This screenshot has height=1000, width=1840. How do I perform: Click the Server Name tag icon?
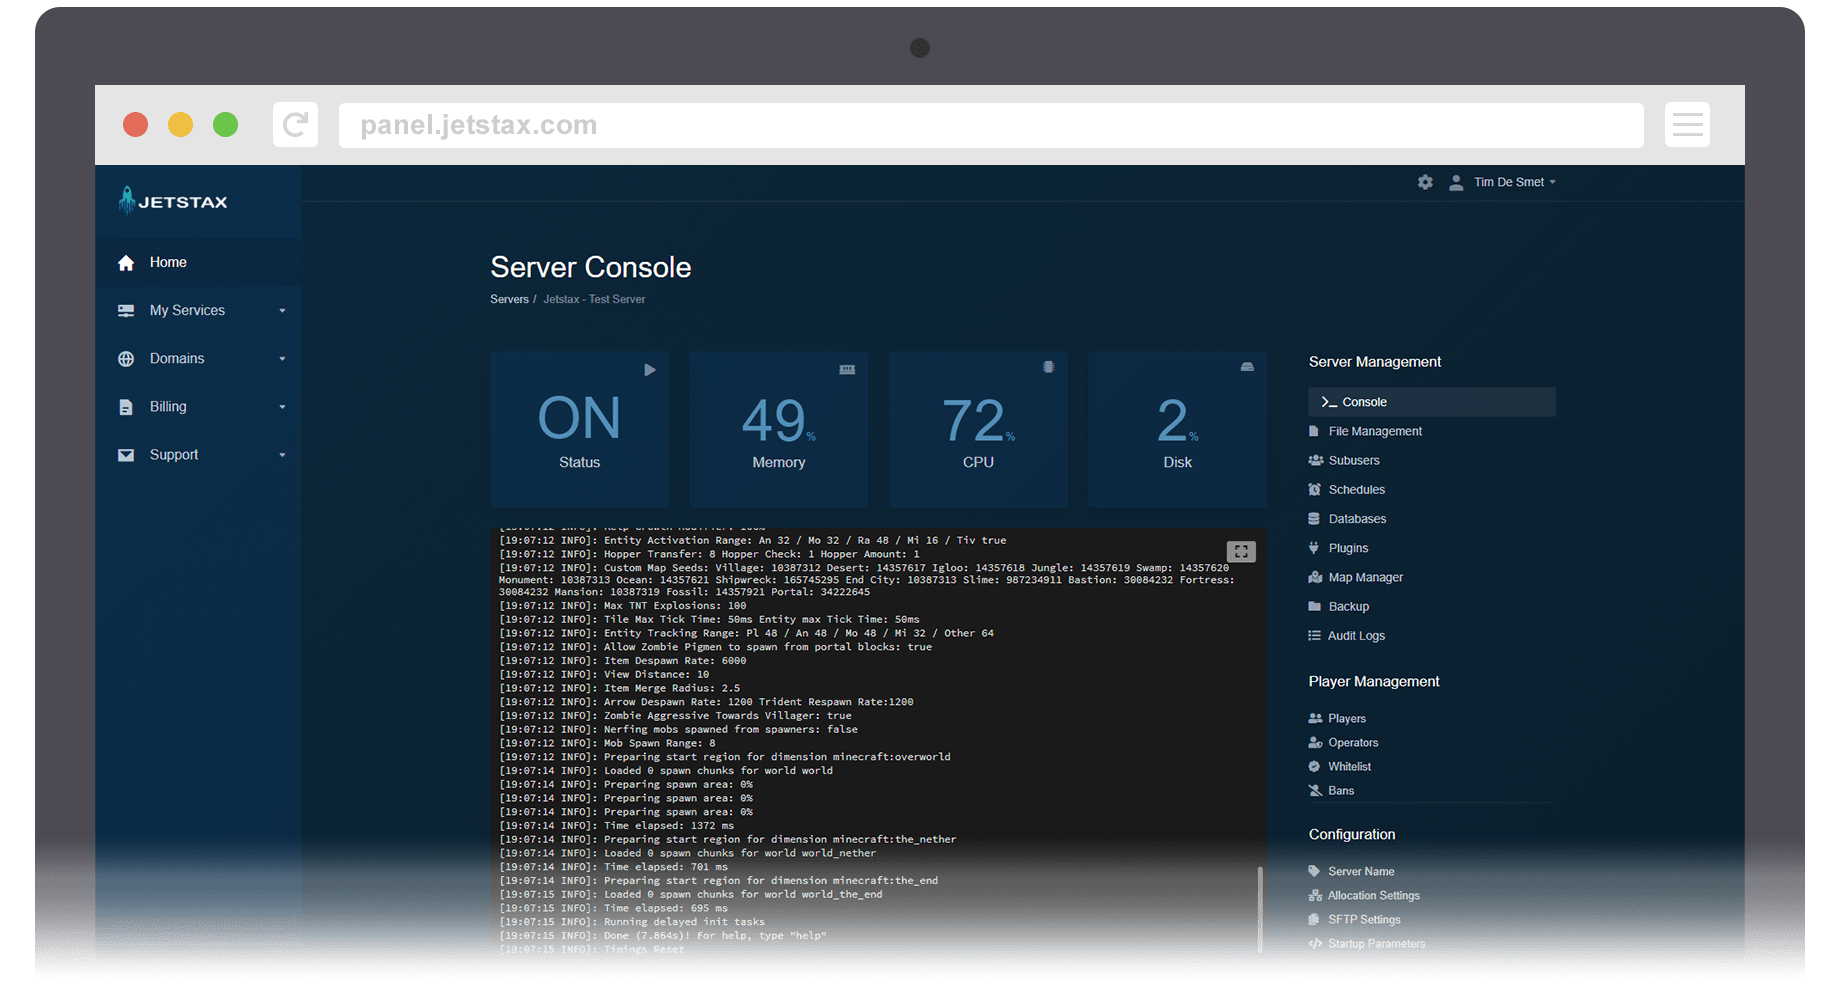click(x=1314, y=871)
